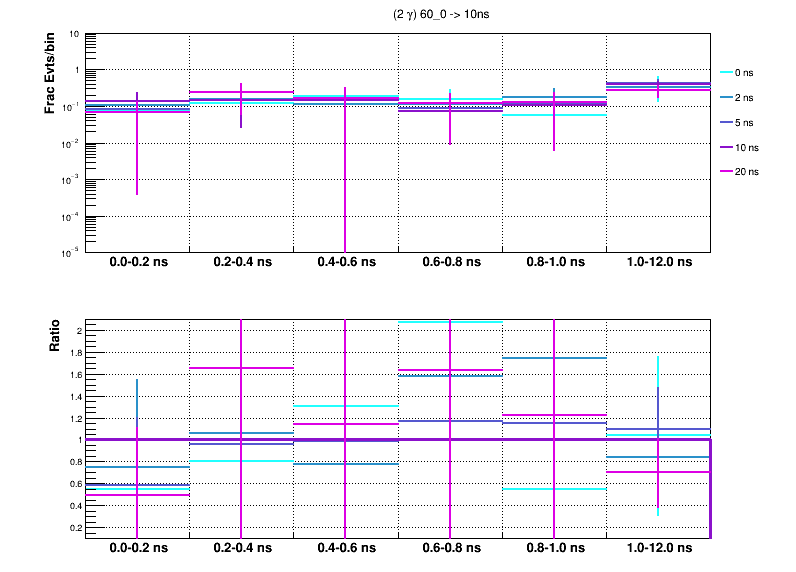The height and width of the screenshot is (572, 796).
Task: Select "0.8-1.0 ns" bin label on ratio plot
Action: pyautogui.click(x=553, y=549)
